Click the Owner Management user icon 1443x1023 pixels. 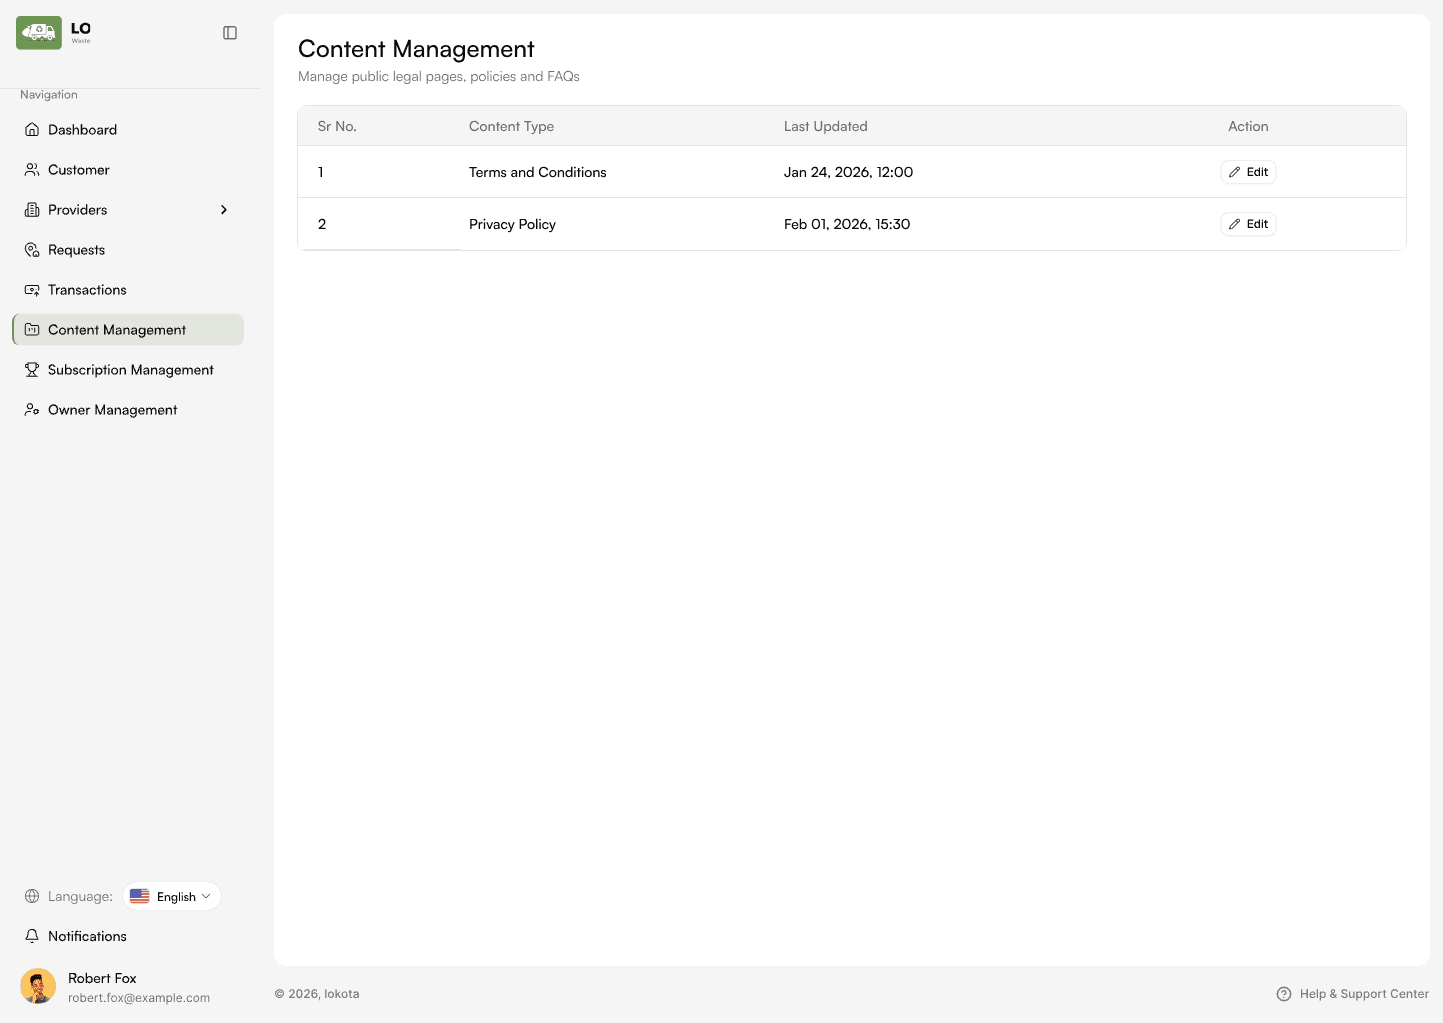coord(32,410)
